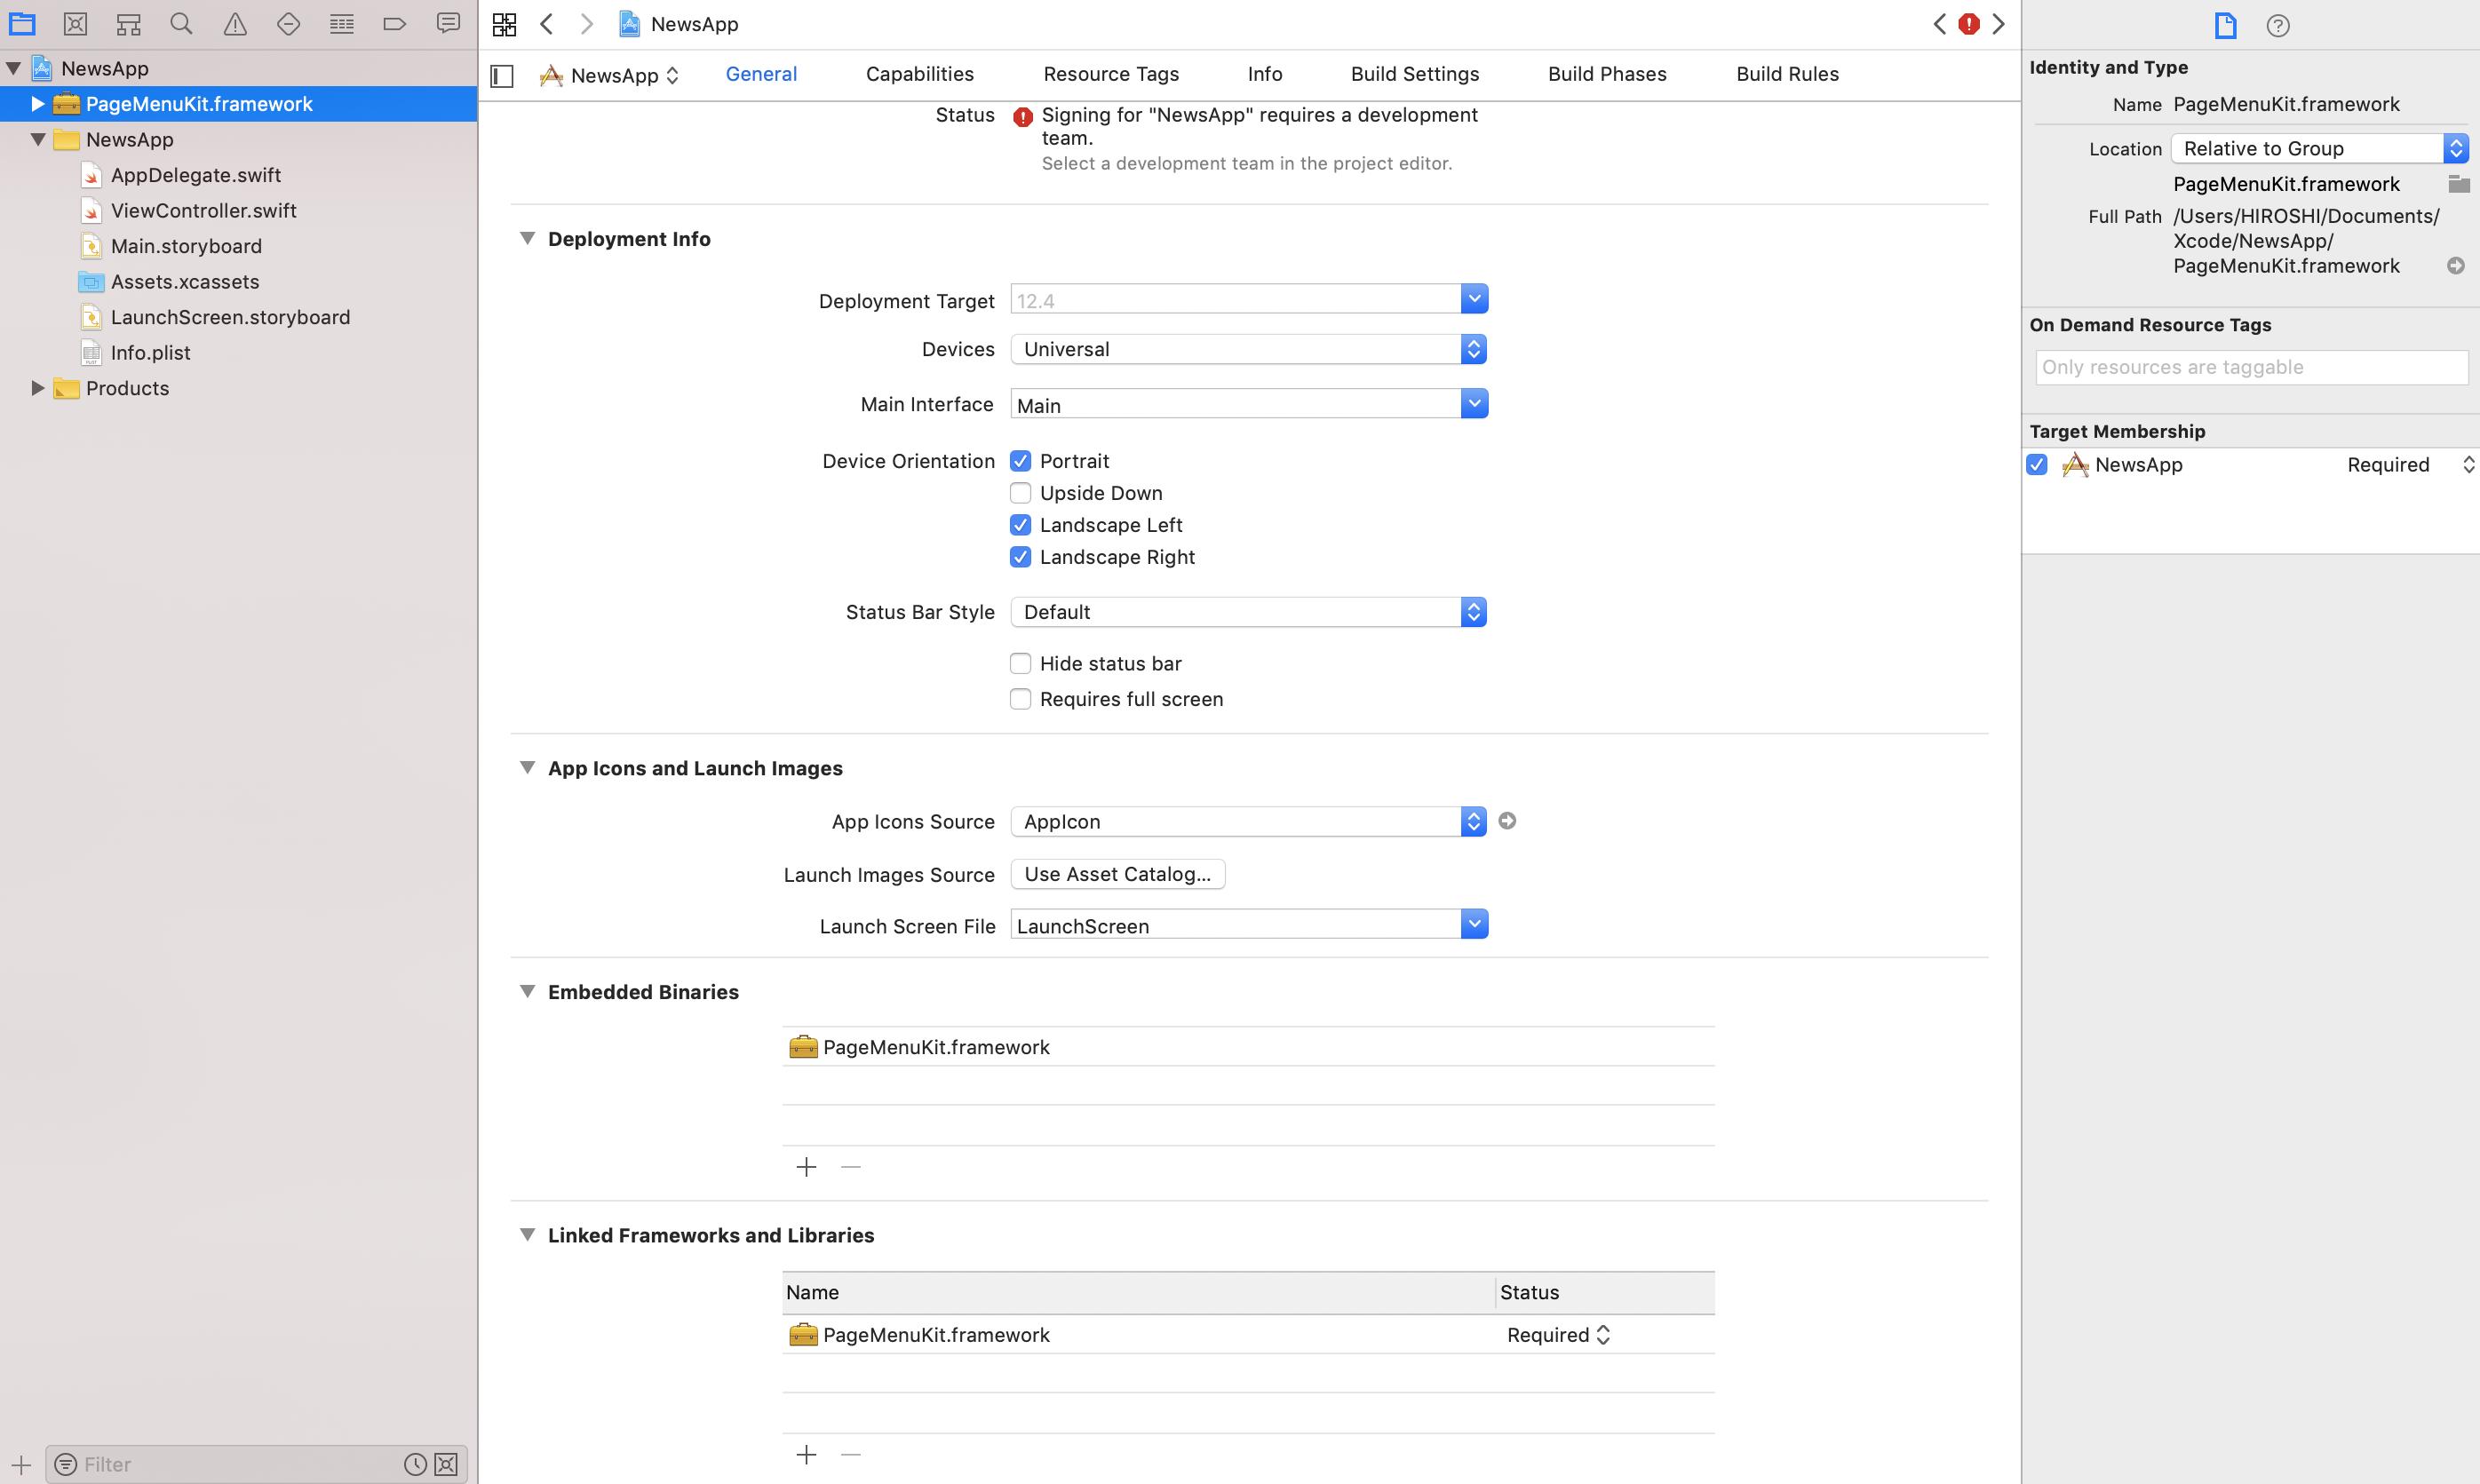This screenshot has height=1484, width=2480.
Task: Jump to next issue arrow
Action: [x=1998, y=24]
